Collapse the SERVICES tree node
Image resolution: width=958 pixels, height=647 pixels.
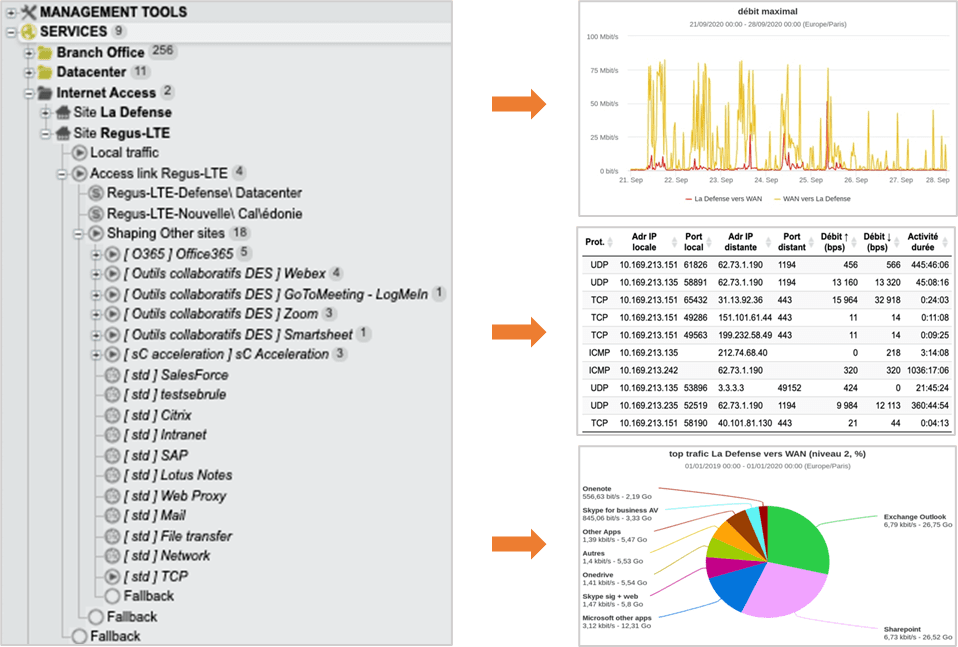point(11,32)
